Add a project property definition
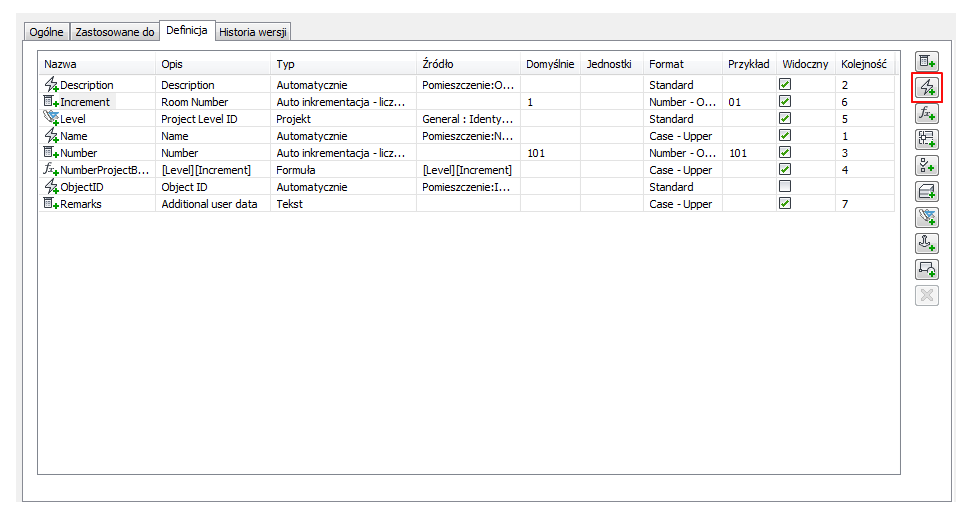Image resolution: width=968 pixels, height=515 pixels. click(x=927, y=217)
